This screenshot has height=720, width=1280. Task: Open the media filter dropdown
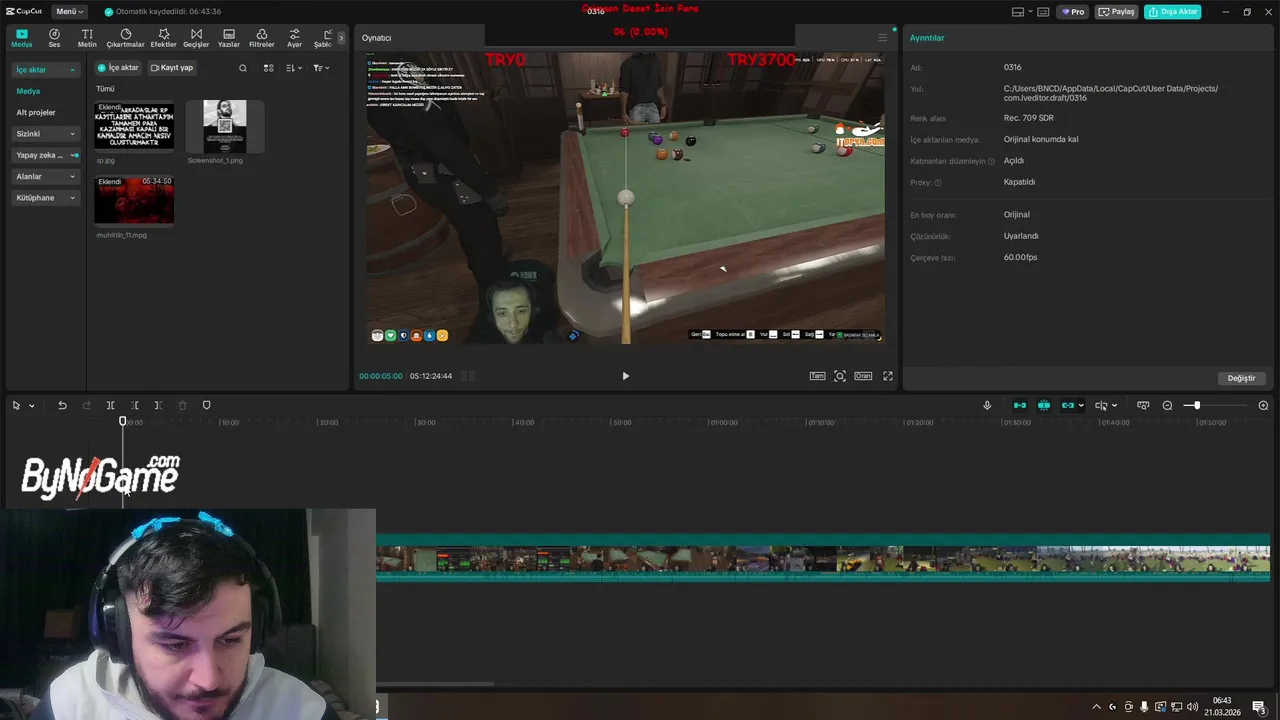321,68
